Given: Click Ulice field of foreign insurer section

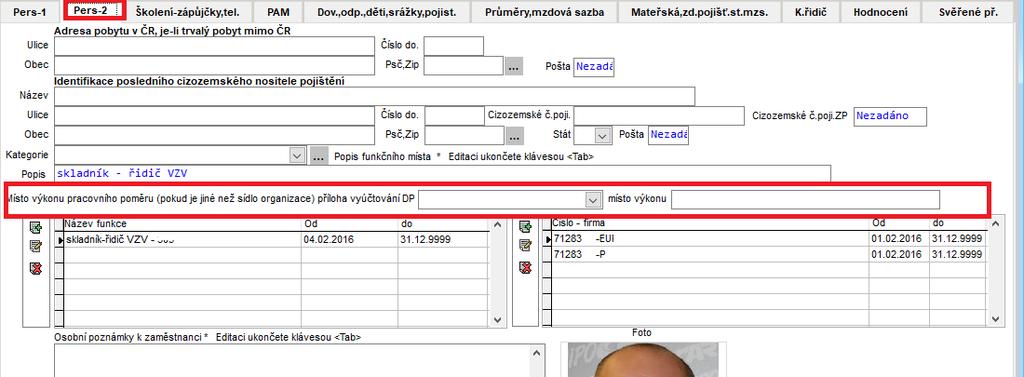Looking at the screenshot, I should (214, 116).
